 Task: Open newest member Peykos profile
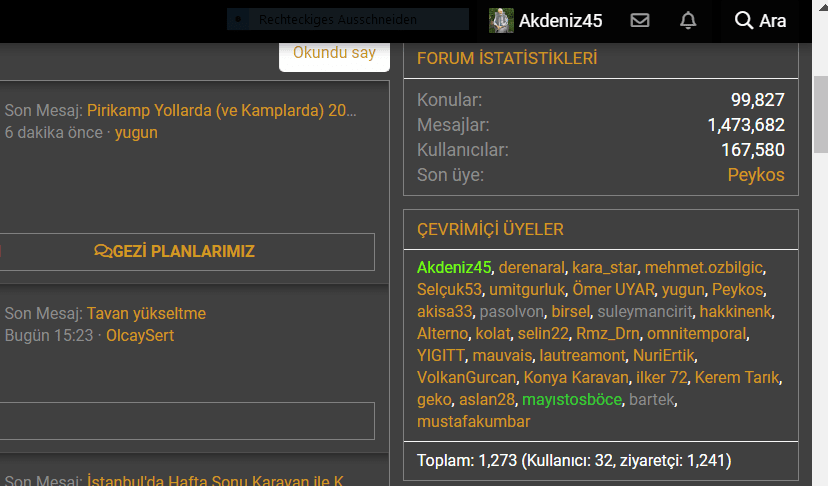pyautogui.click(x=755, y=175)
